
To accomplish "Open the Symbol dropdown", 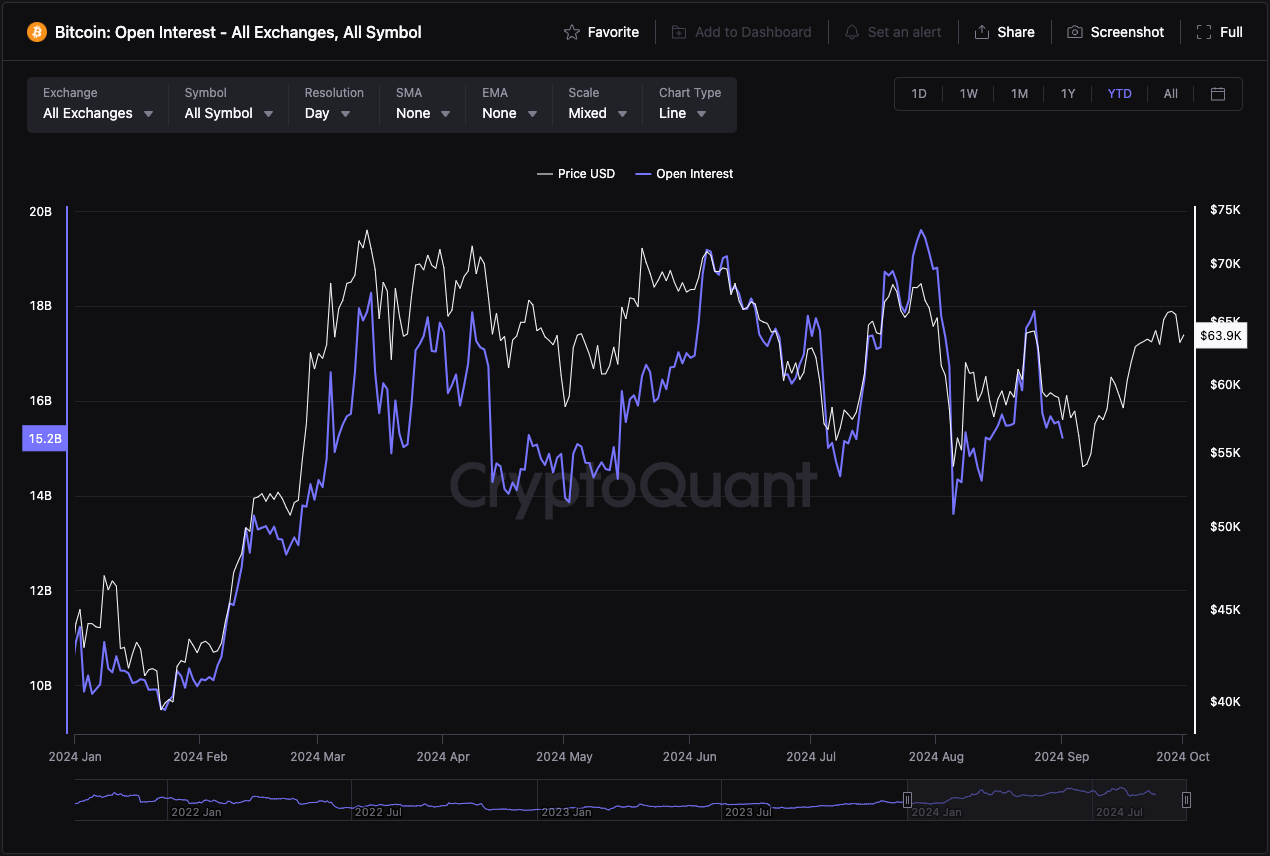I will coord(229,104).
